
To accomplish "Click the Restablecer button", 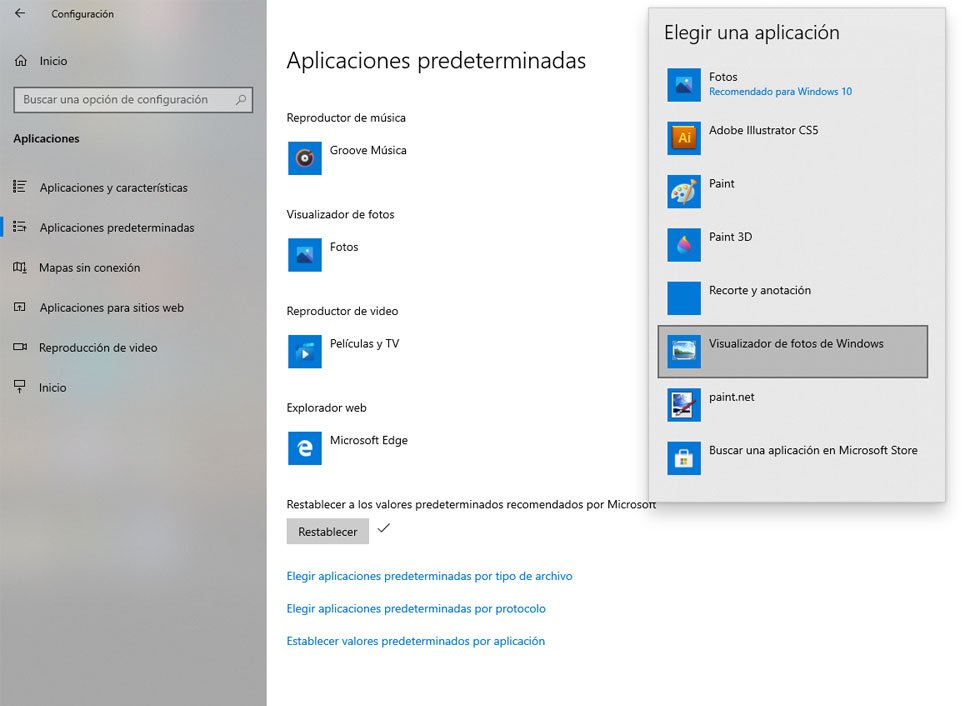I will [327, 532].
